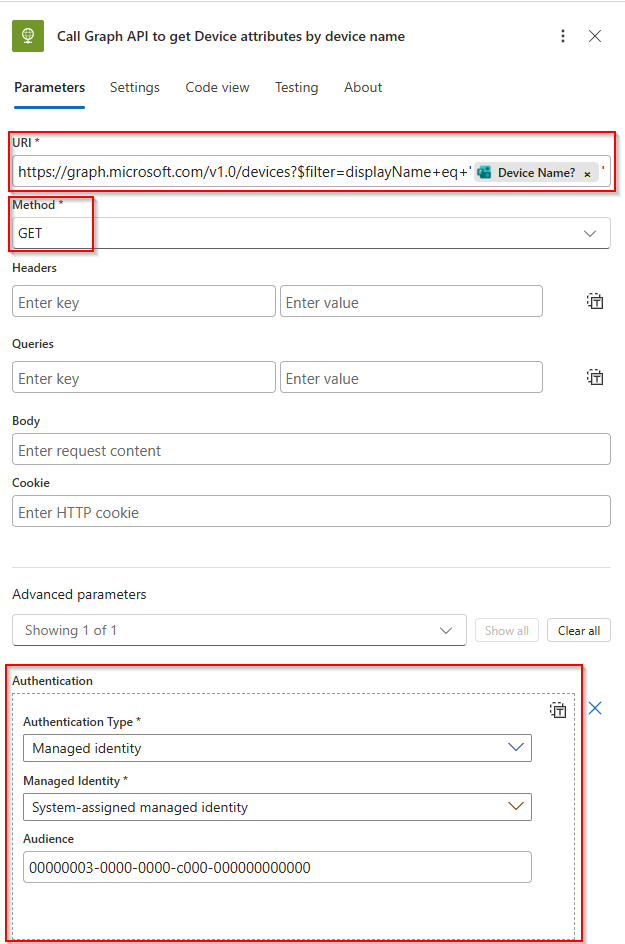Click the Authentication switch-to-text-mode icon
625x944 pixels.
click(x=558, y=710)
